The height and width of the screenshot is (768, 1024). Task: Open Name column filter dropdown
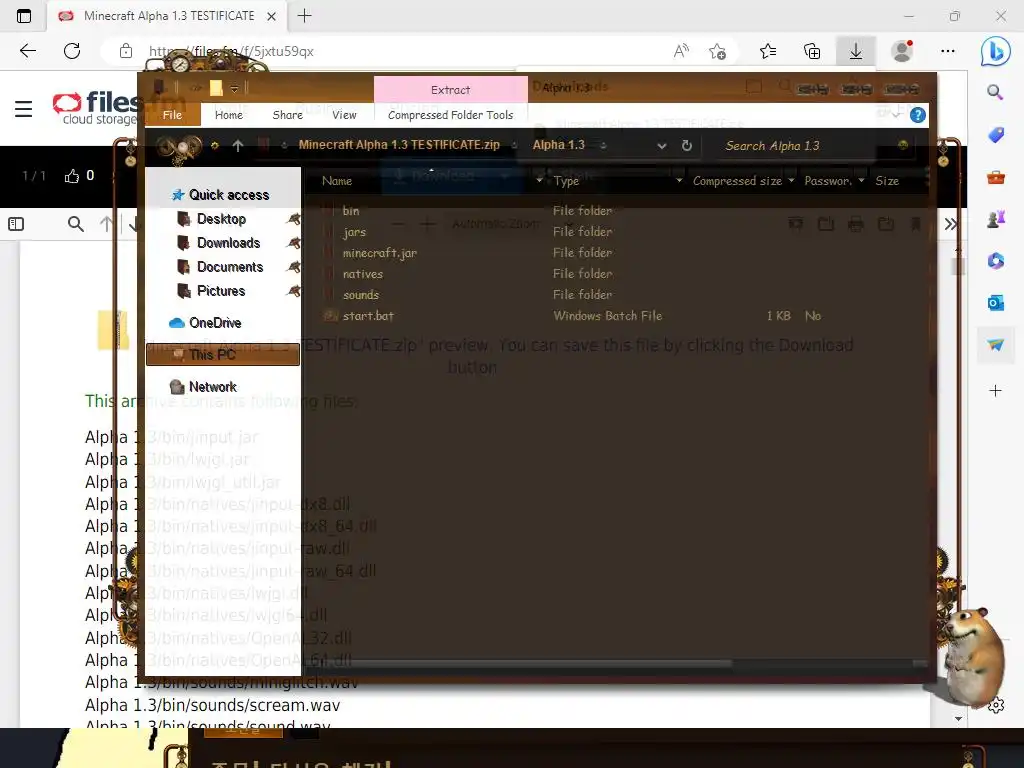[x=539, y=180]
